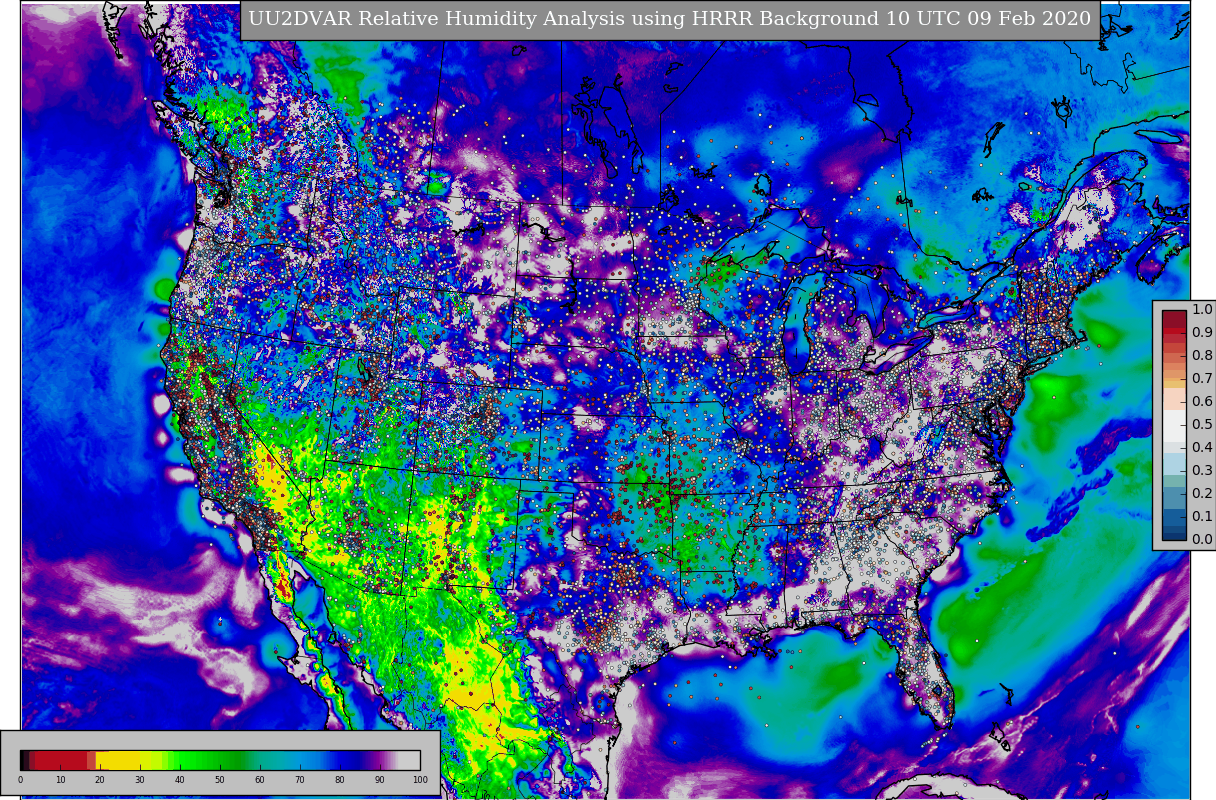Click the "30" tick on humidity colorbar
1216x800 pixels.
(x=140, y=780)
